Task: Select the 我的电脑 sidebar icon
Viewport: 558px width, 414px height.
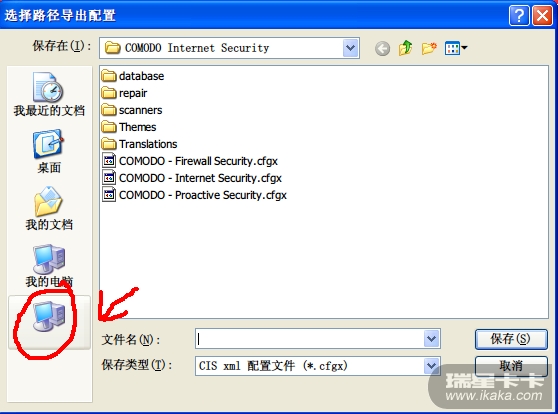Action: click(x=49, y=266)
